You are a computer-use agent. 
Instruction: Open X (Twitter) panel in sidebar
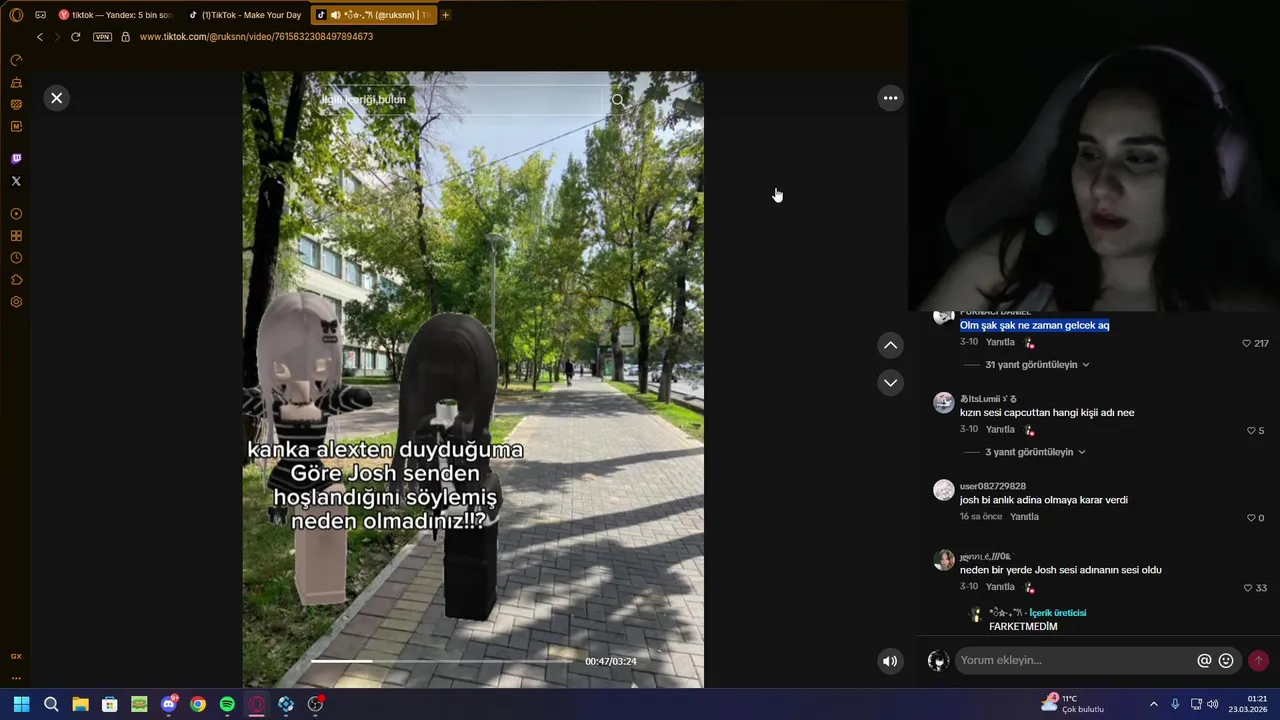pos(16,181)
